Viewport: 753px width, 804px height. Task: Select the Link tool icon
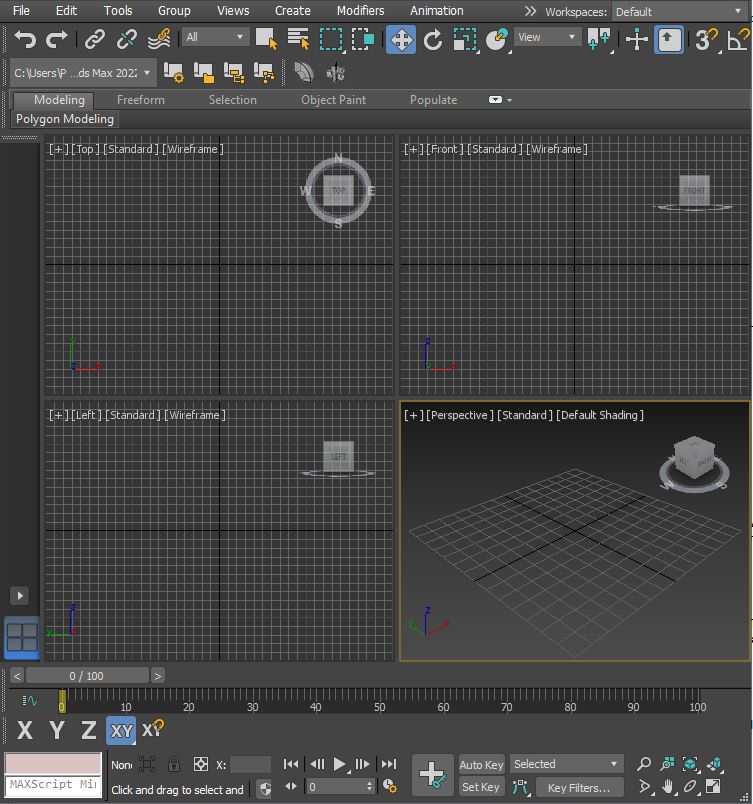(95, 39)
